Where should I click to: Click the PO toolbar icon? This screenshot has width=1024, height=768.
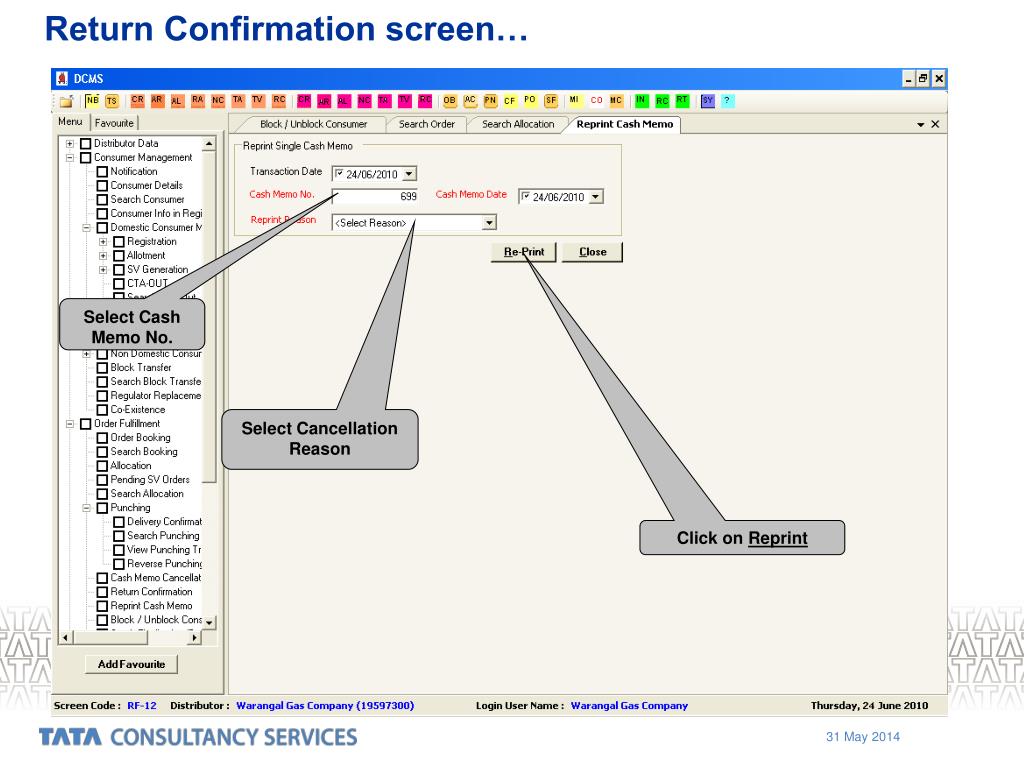click(530, 101)
